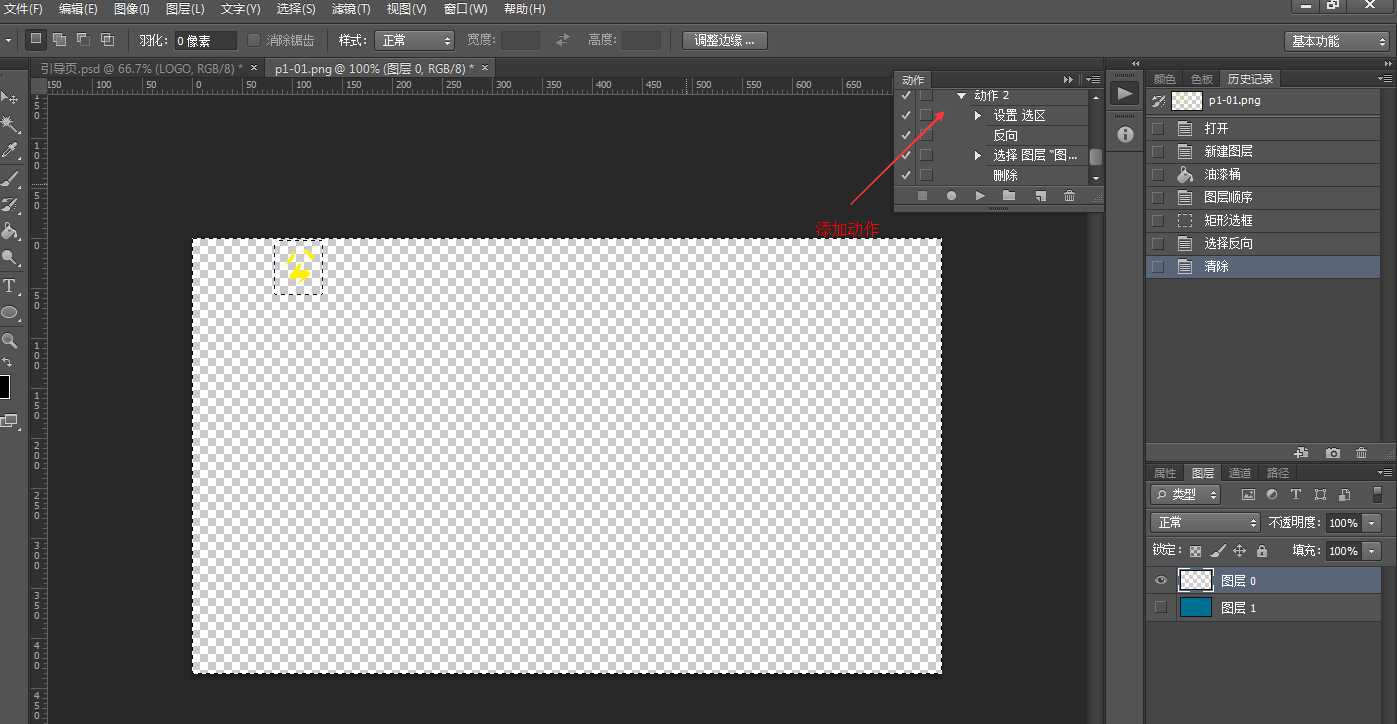Select the Type tool in toolbox
The image size is (1397, 724).
click(x=9, y=287)
